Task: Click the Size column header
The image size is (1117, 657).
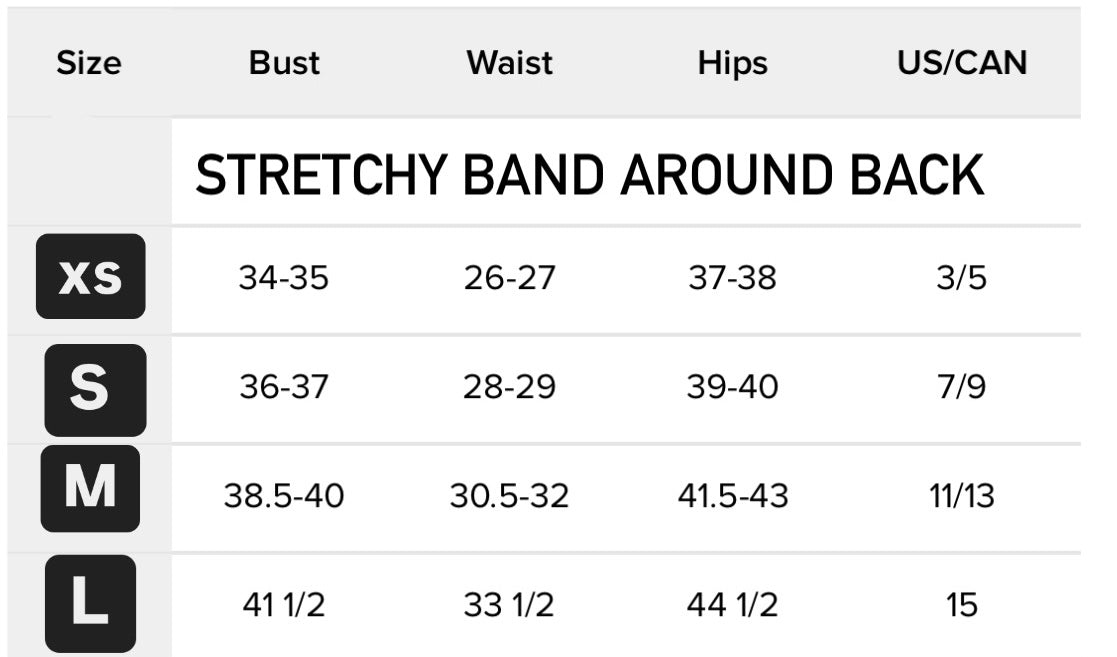Action: click(x=88, y=63)
